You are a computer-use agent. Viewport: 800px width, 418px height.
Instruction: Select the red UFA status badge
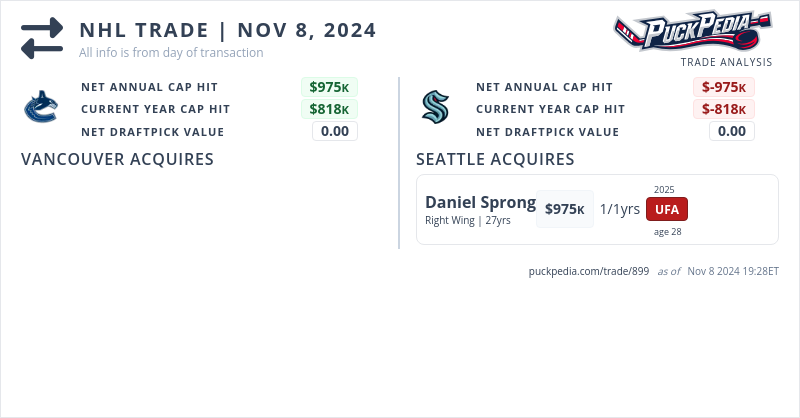pos(667,209)
